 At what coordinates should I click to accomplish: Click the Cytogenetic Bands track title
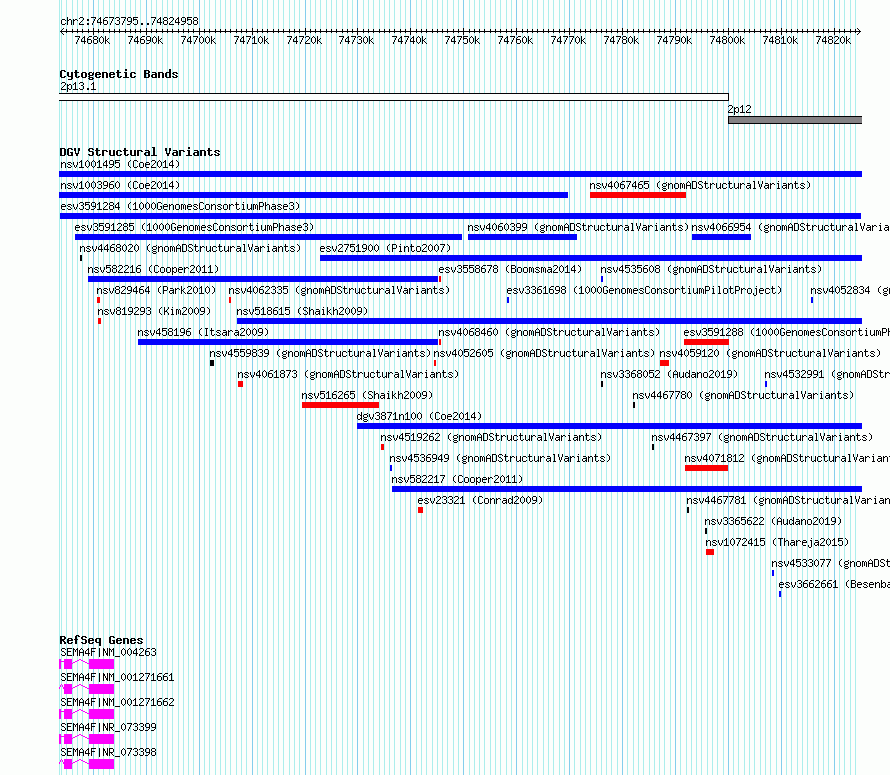pos(119,74)
